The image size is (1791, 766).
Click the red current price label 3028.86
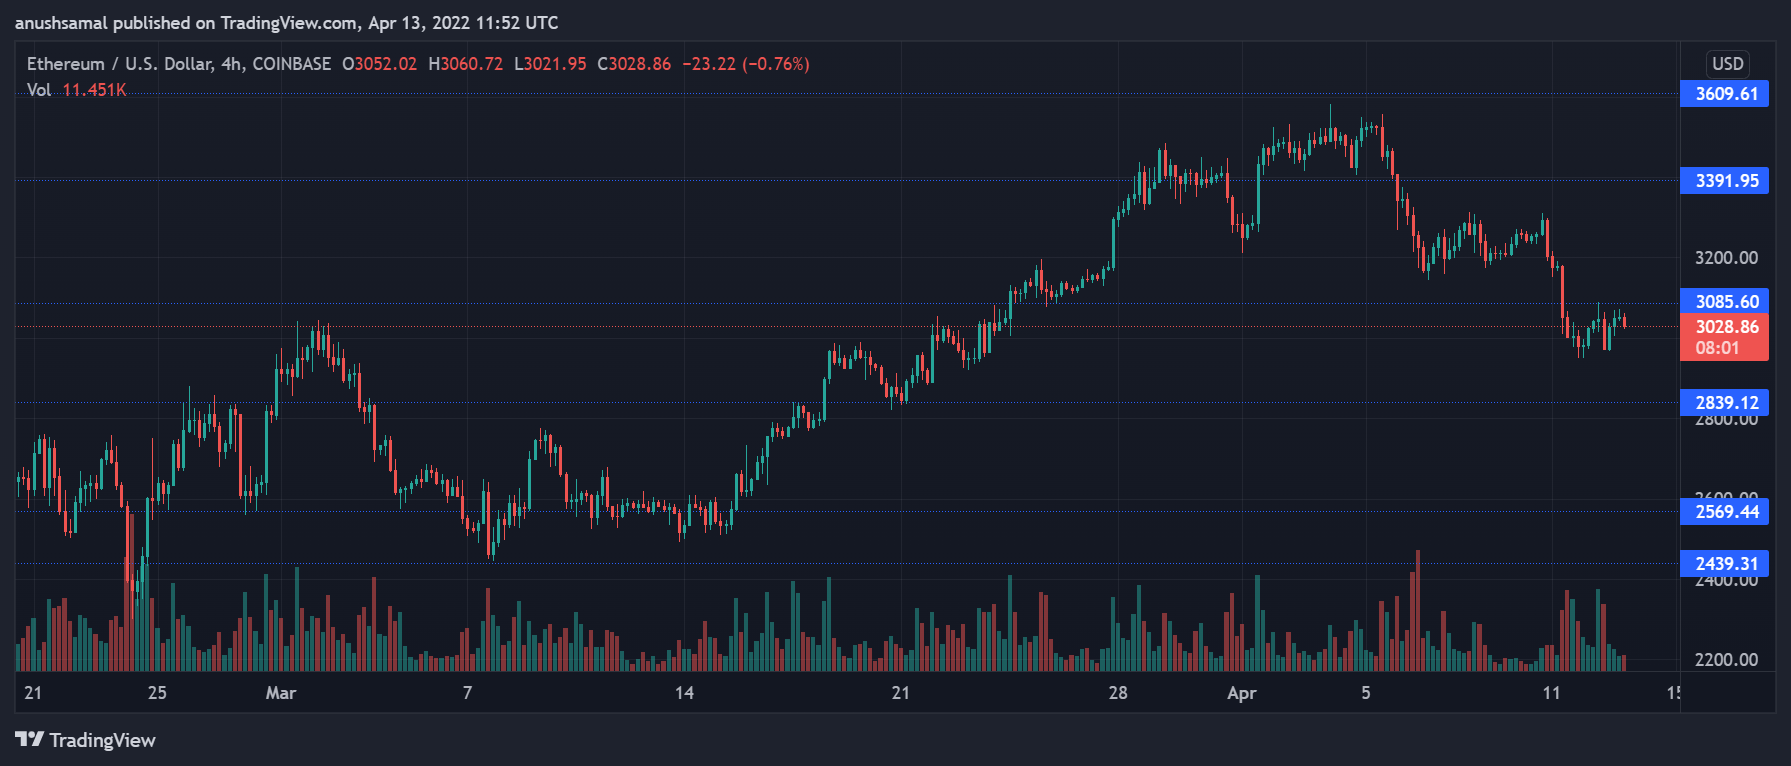(1726, 327)
